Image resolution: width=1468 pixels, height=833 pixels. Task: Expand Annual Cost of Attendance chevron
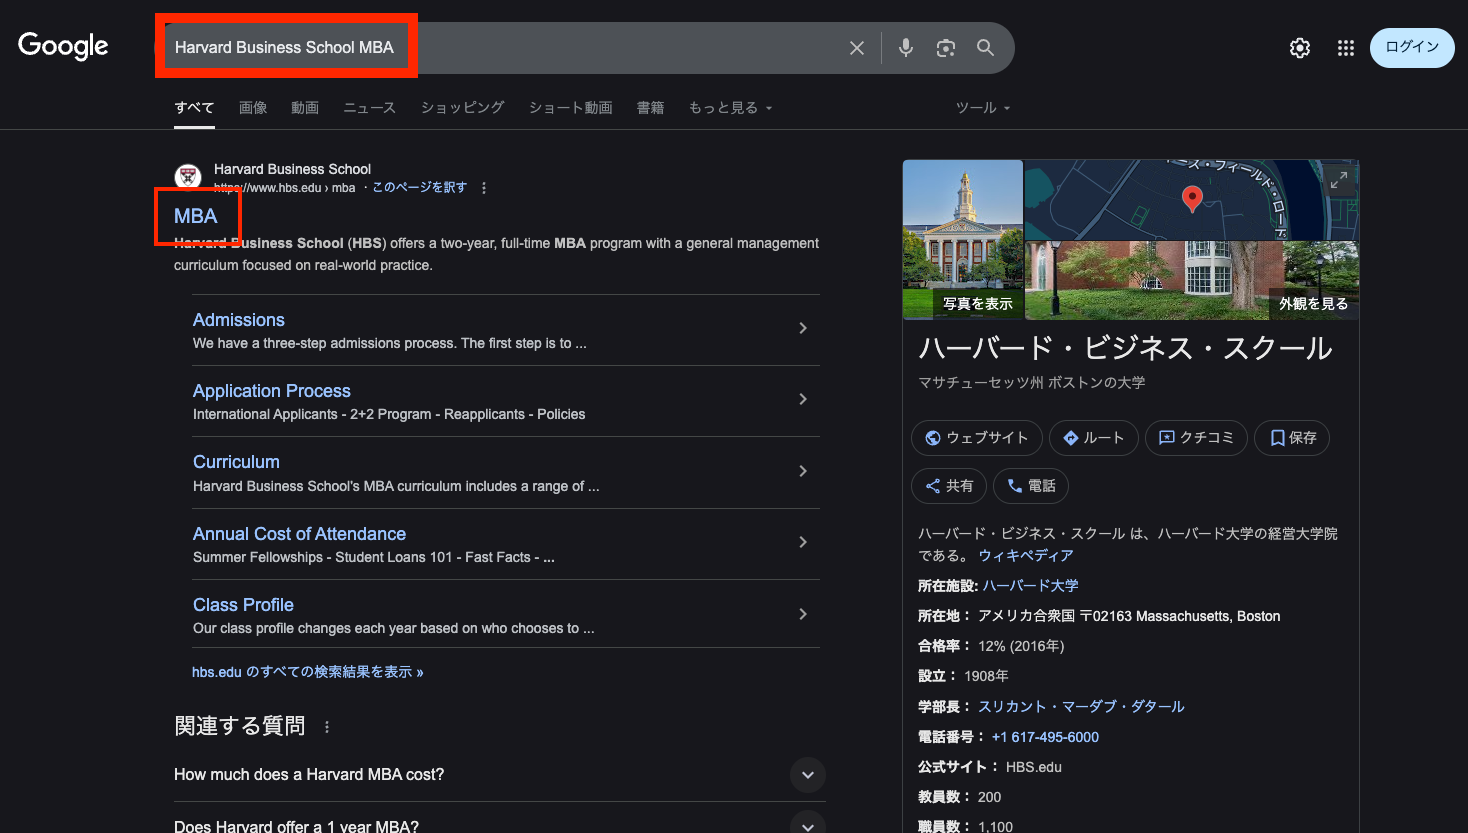[803, 542]
